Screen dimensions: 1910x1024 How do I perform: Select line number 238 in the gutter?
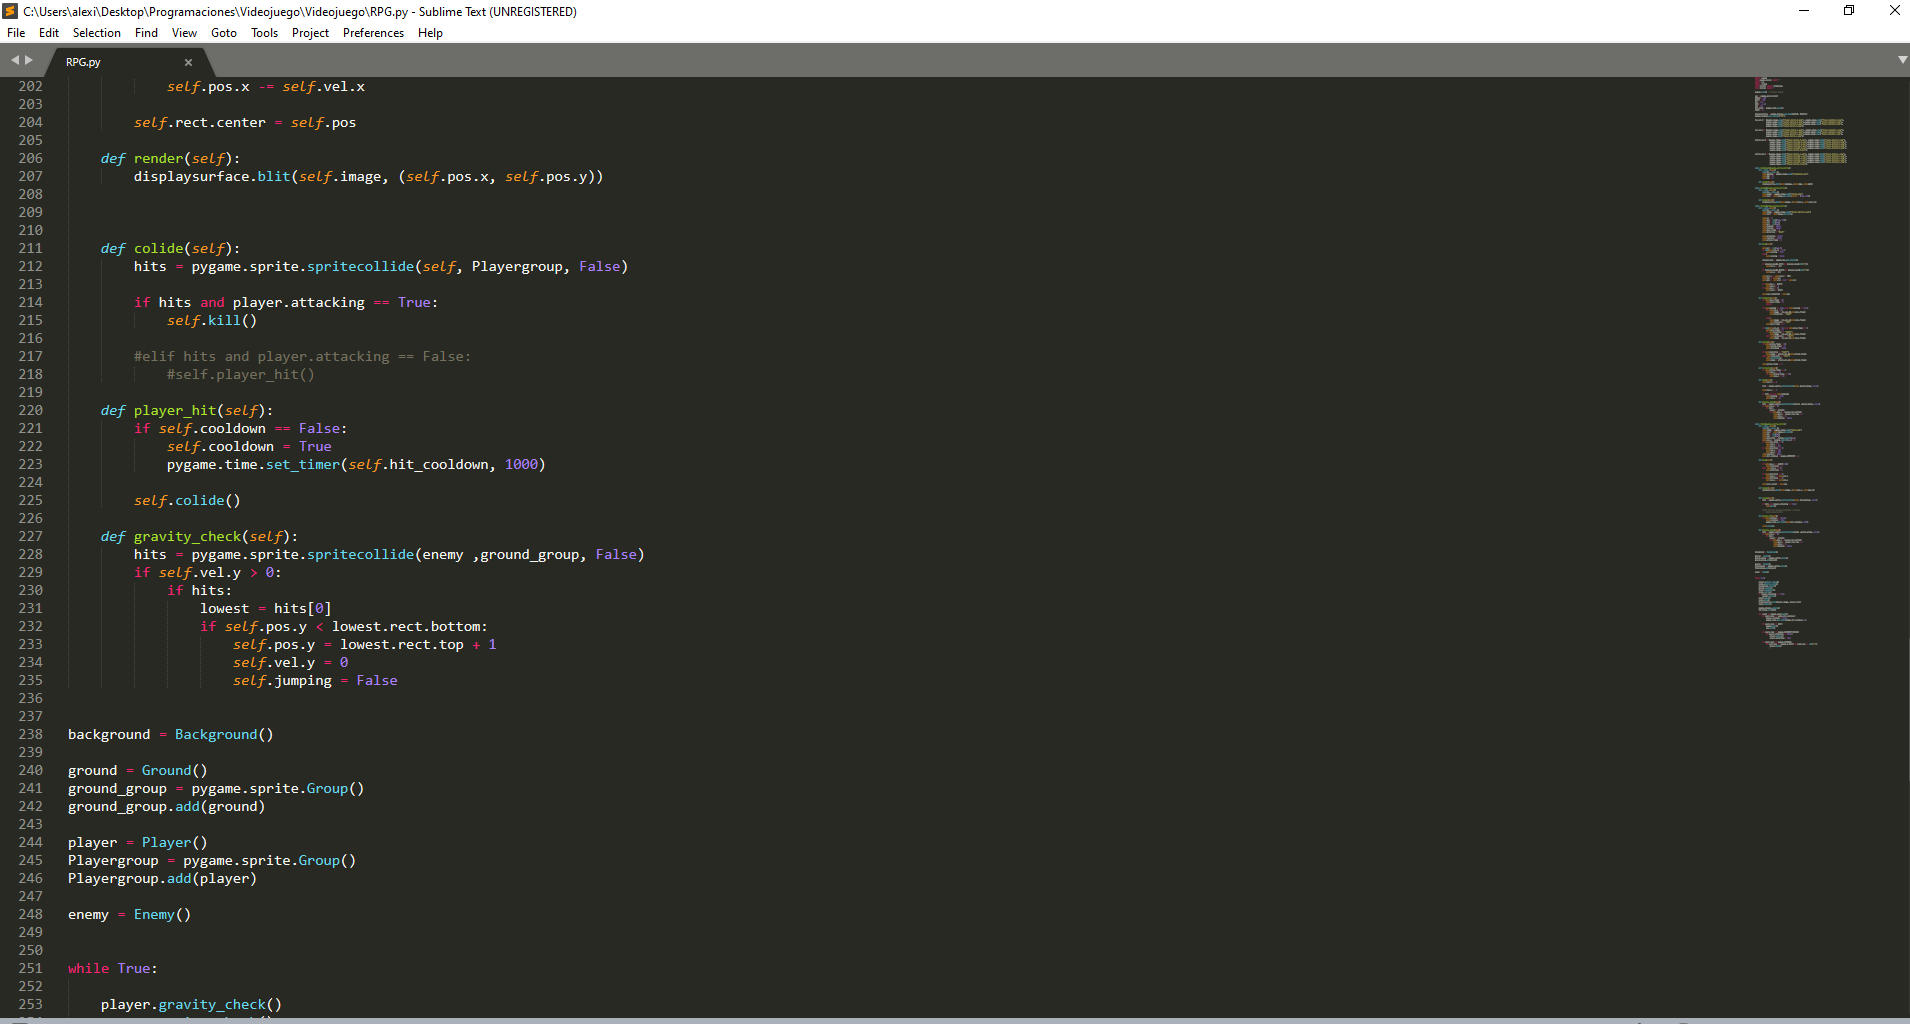(30, 734)
